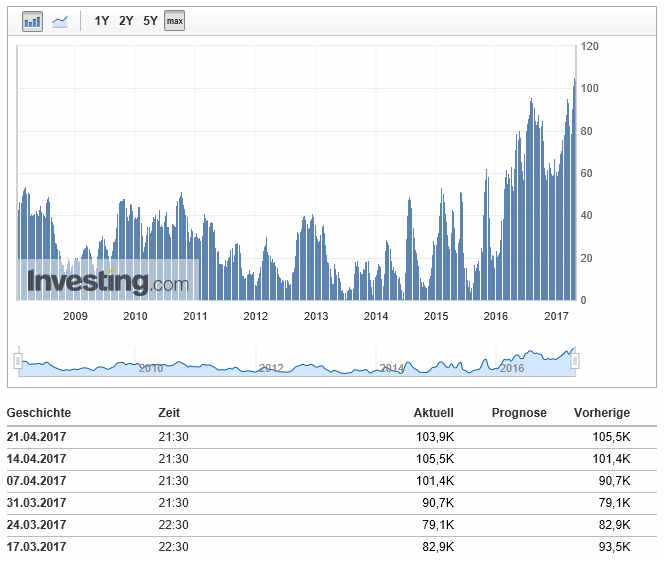This screenshot has height=561, width=665.
Task: Select the 2Y time range
Action: [126, 21]
